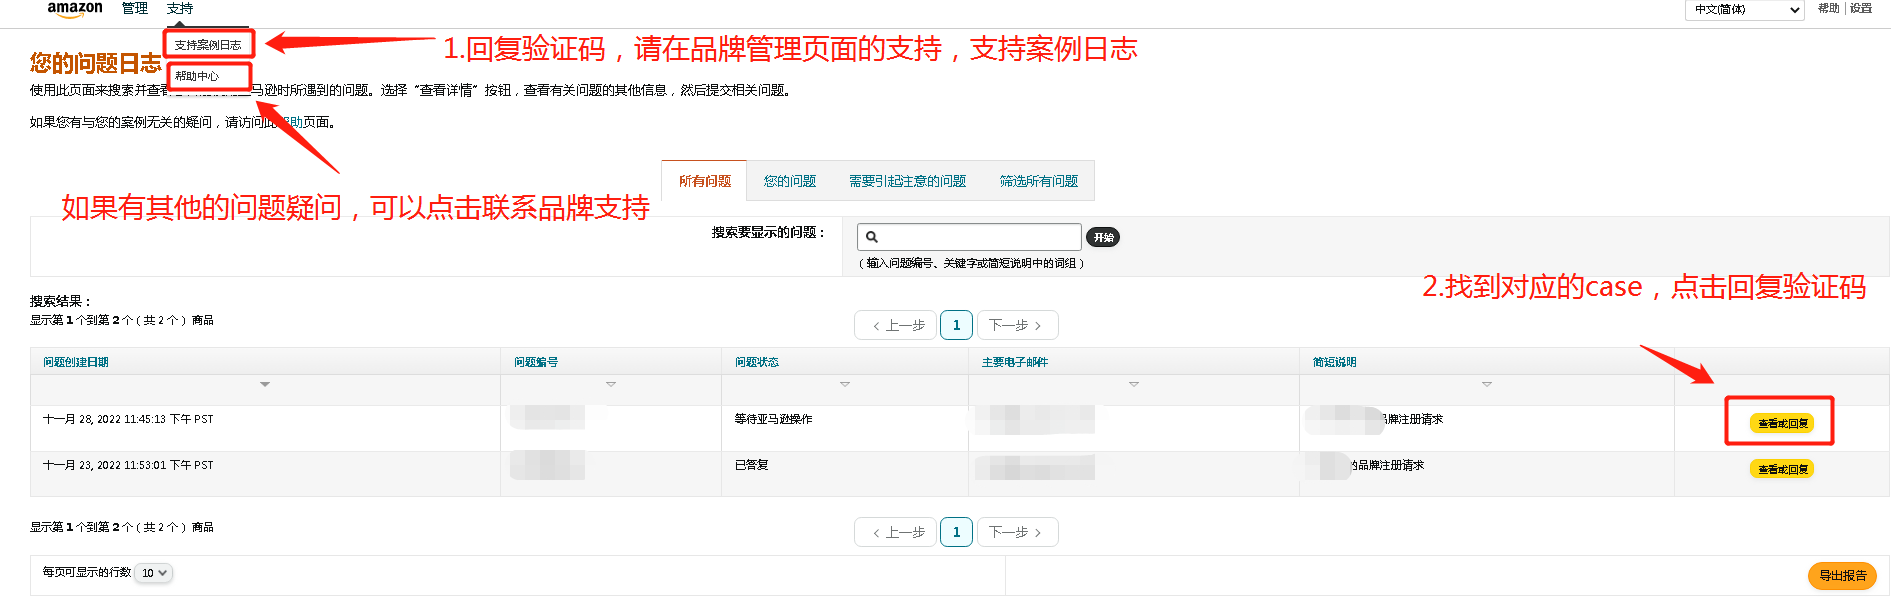This screenshot has width=1891, height=609.
Task: Click the search magnifier icon
Action: click(872, 237)
